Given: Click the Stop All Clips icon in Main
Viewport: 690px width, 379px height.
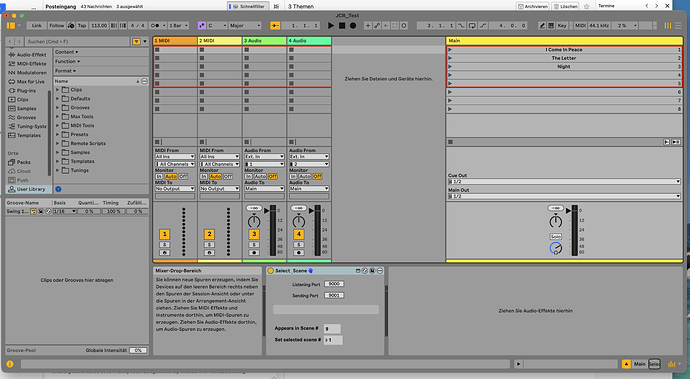Looking at the screenshot, I should pos(450,142).
